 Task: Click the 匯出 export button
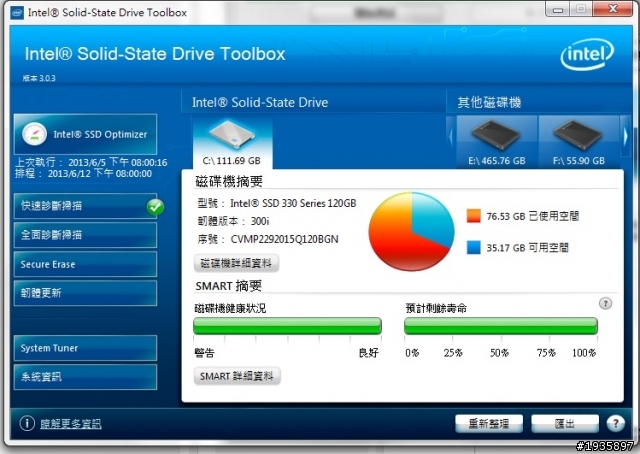565,424
